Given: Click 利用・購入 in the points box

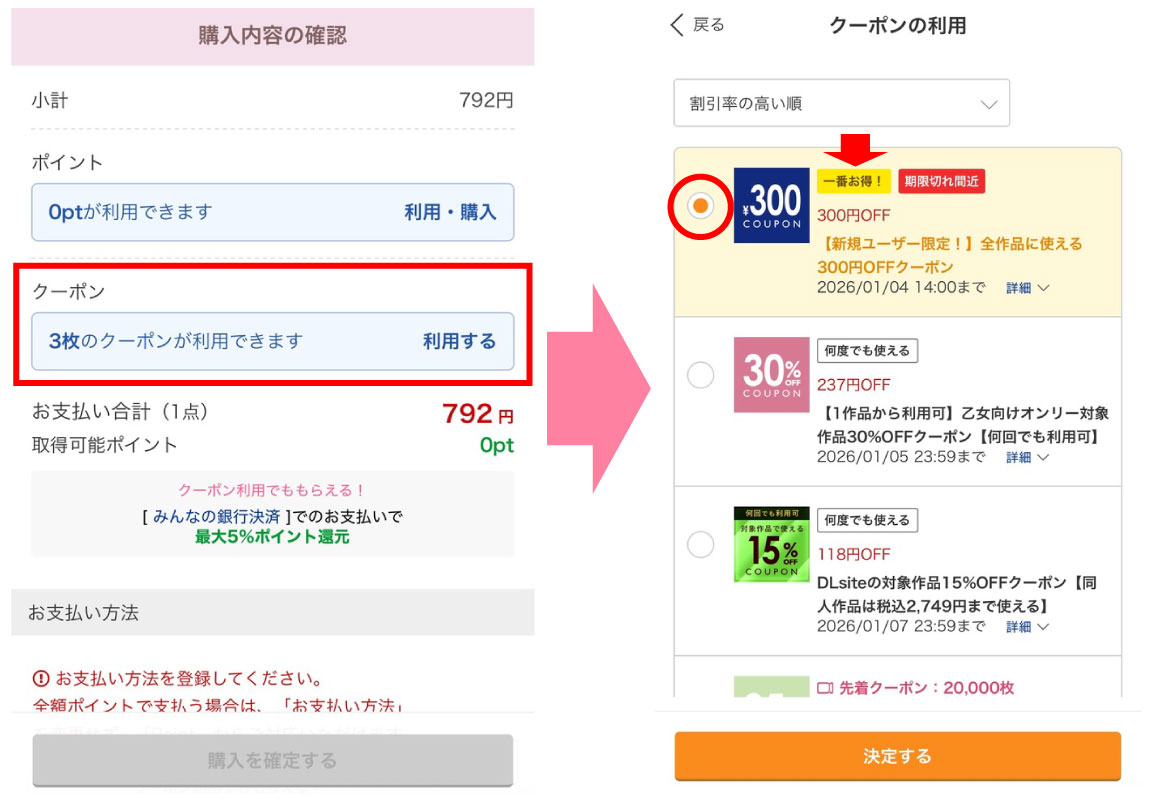Looking at the screenshot, I should 450,212.
